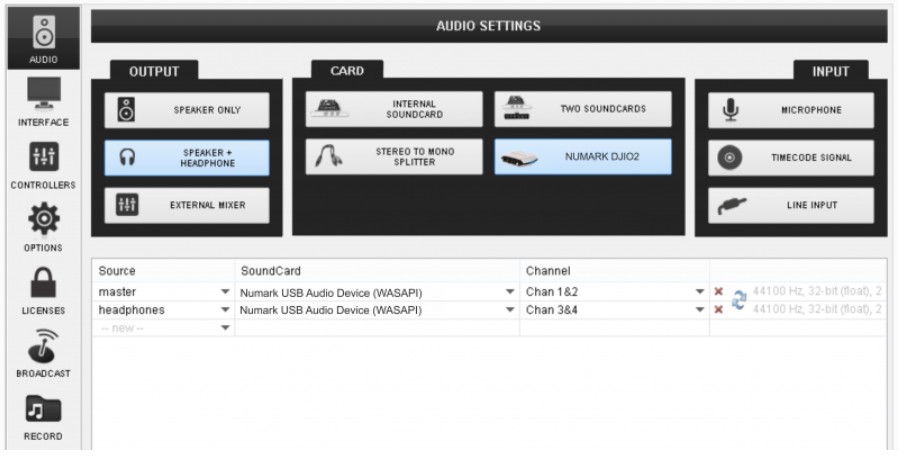Click the splitter cable icon
The image size is (919, 476).
click(x=328, y=157)
